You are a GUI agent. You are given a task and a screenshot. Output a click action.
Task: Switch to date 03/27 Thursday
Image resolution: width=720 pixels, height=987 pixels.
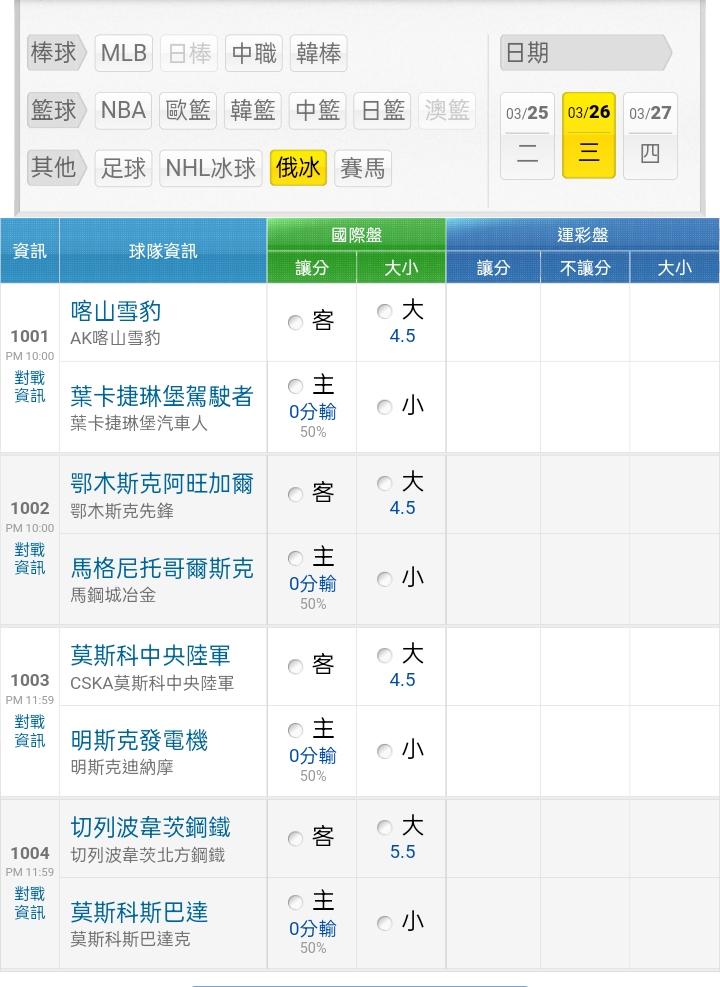[650, 135]
